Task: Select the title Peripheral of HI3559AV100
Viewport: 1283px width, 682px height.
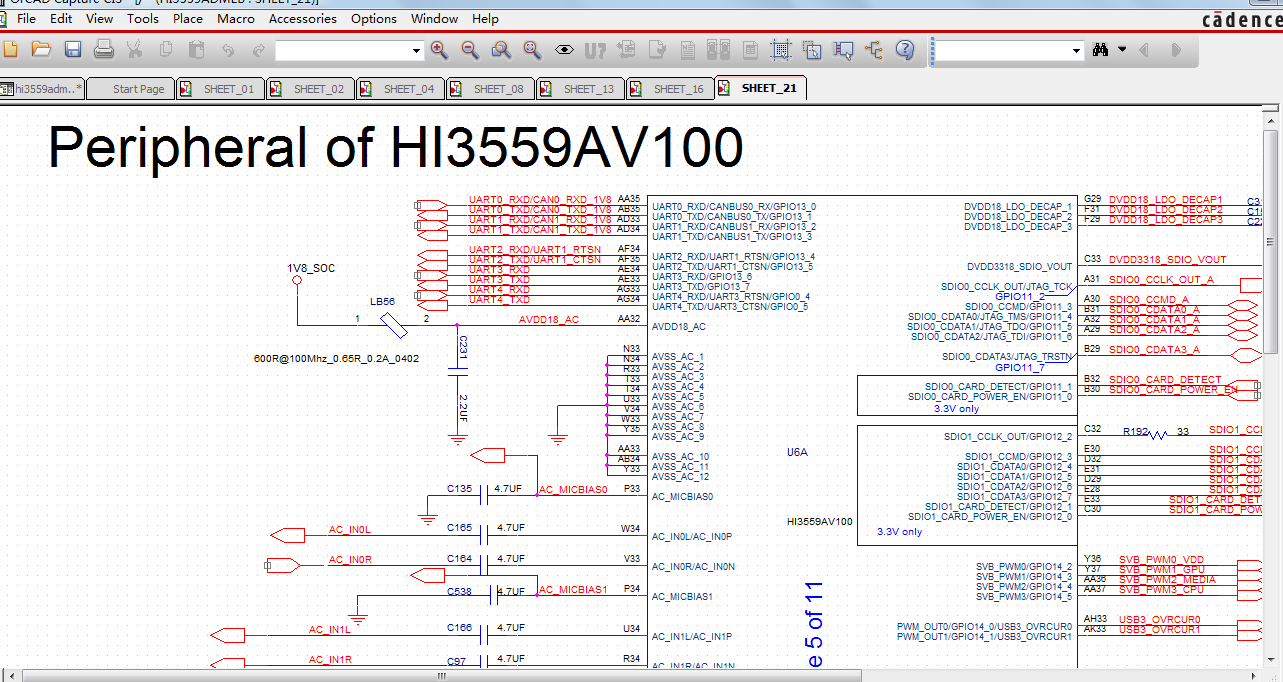Action: coord(396,147)
